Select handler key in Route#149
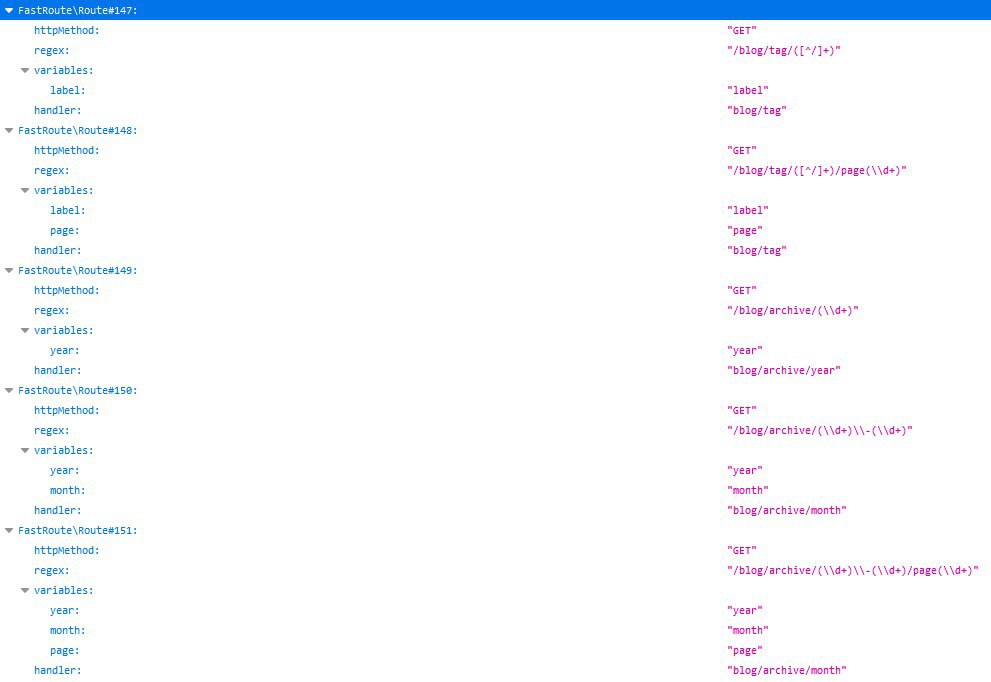This screenshot has width=991, height=682. (x=58, y=370)
